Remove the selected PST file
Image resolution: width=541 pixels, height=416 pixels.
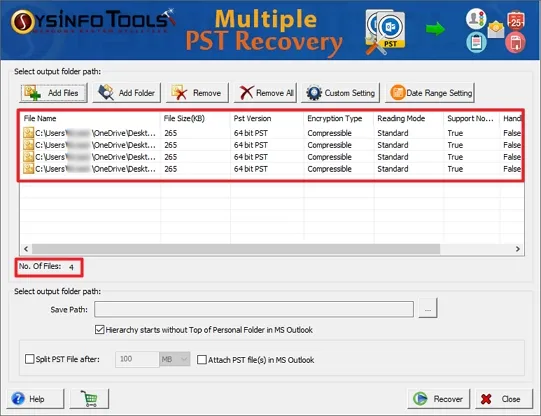coord(197,93)
